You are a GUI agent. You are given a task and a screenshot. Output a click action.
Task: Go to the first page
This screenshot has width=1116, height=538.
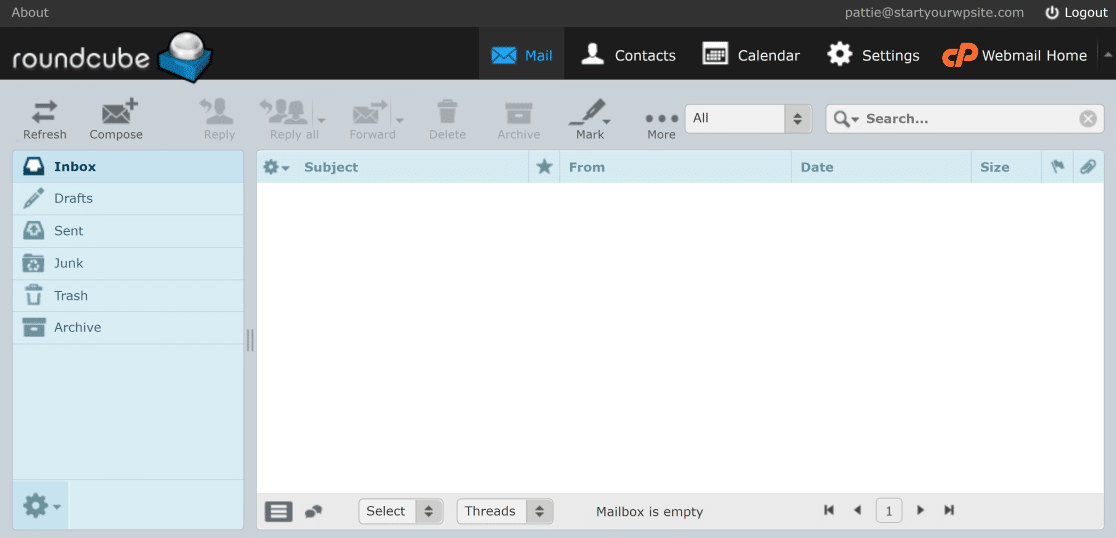(x=828, y=510)
